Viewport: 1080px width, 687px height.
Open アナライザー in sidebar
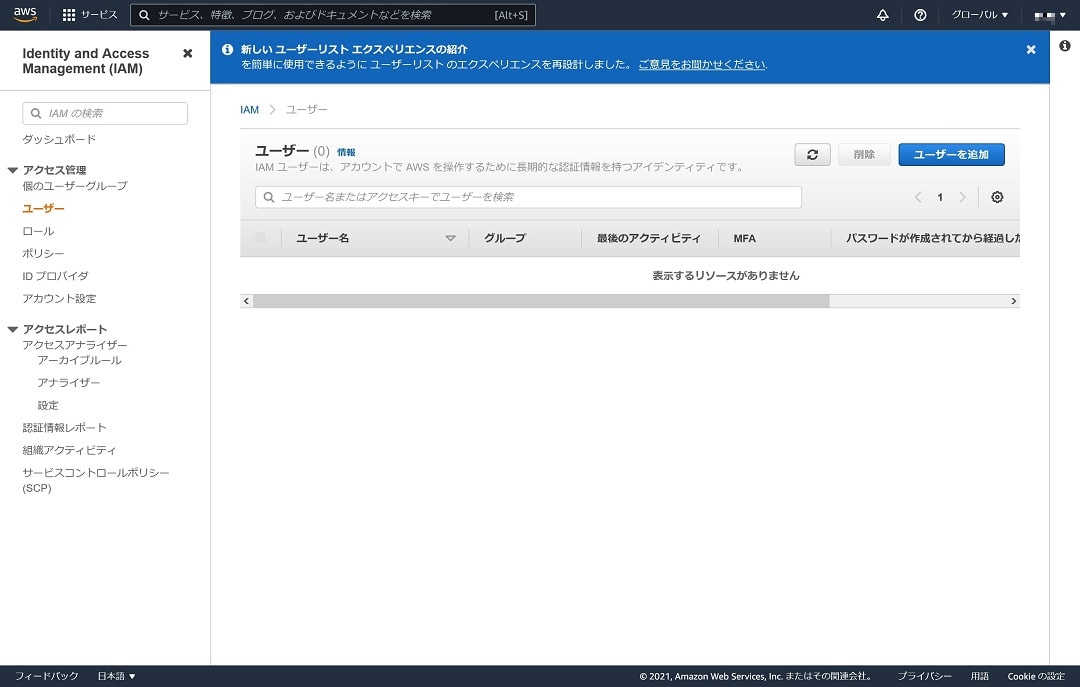pyautogui.click(x=69, y=382)
